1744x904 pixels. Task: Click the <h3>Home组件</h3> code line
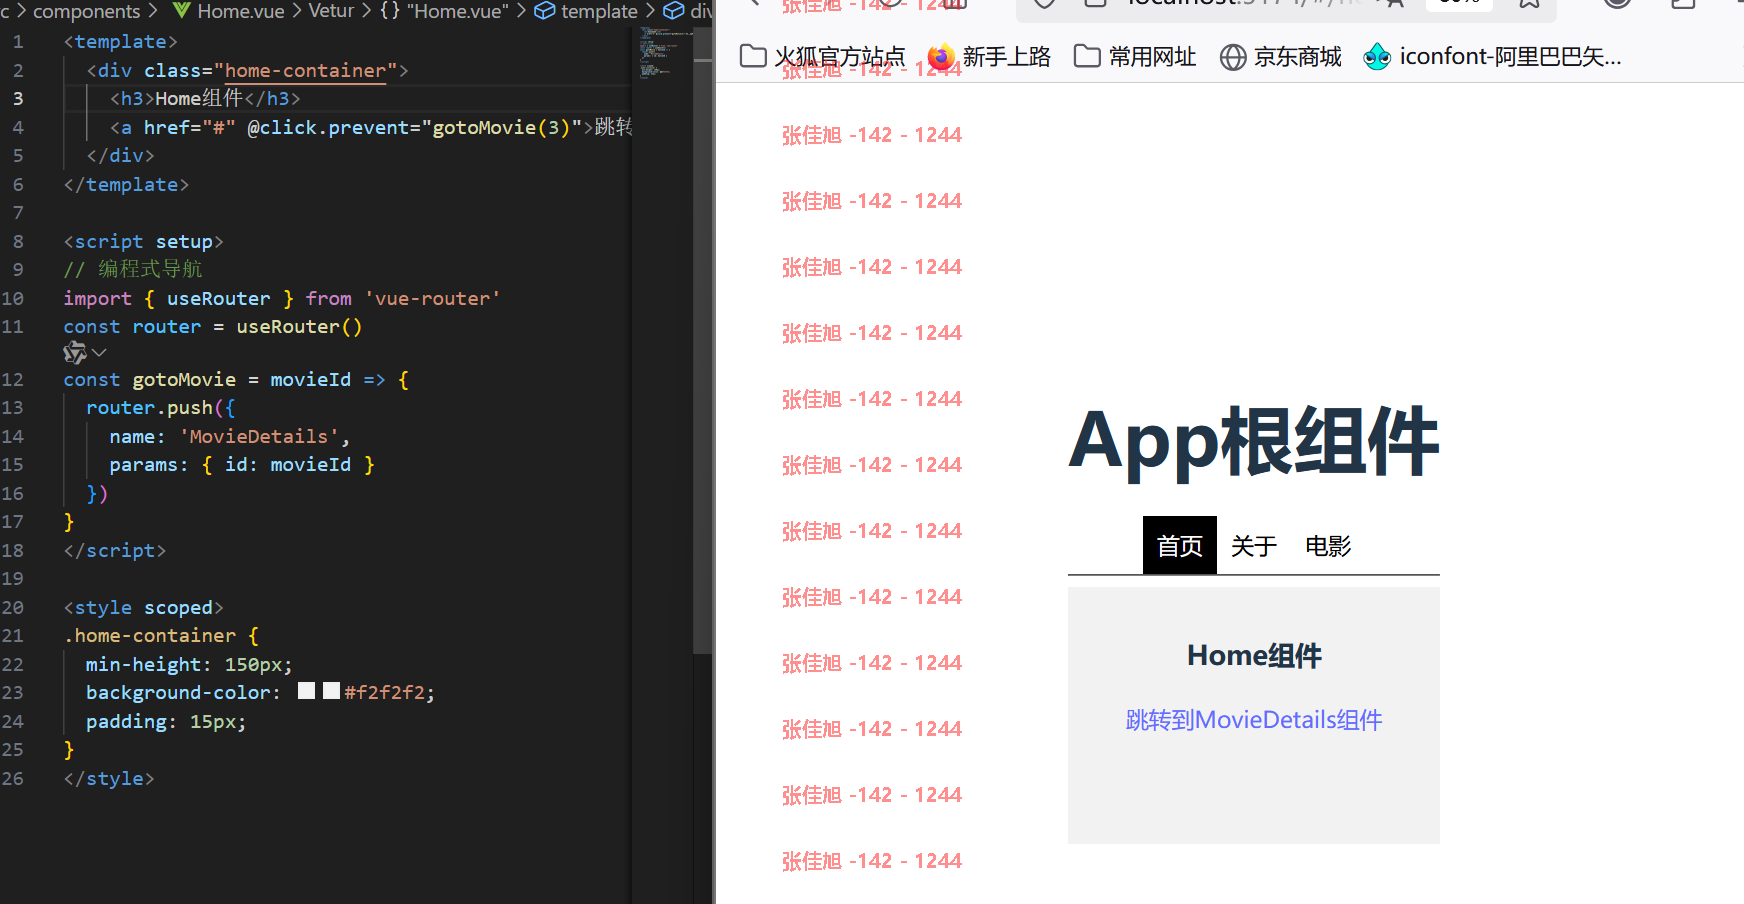(x=205, y=99)
